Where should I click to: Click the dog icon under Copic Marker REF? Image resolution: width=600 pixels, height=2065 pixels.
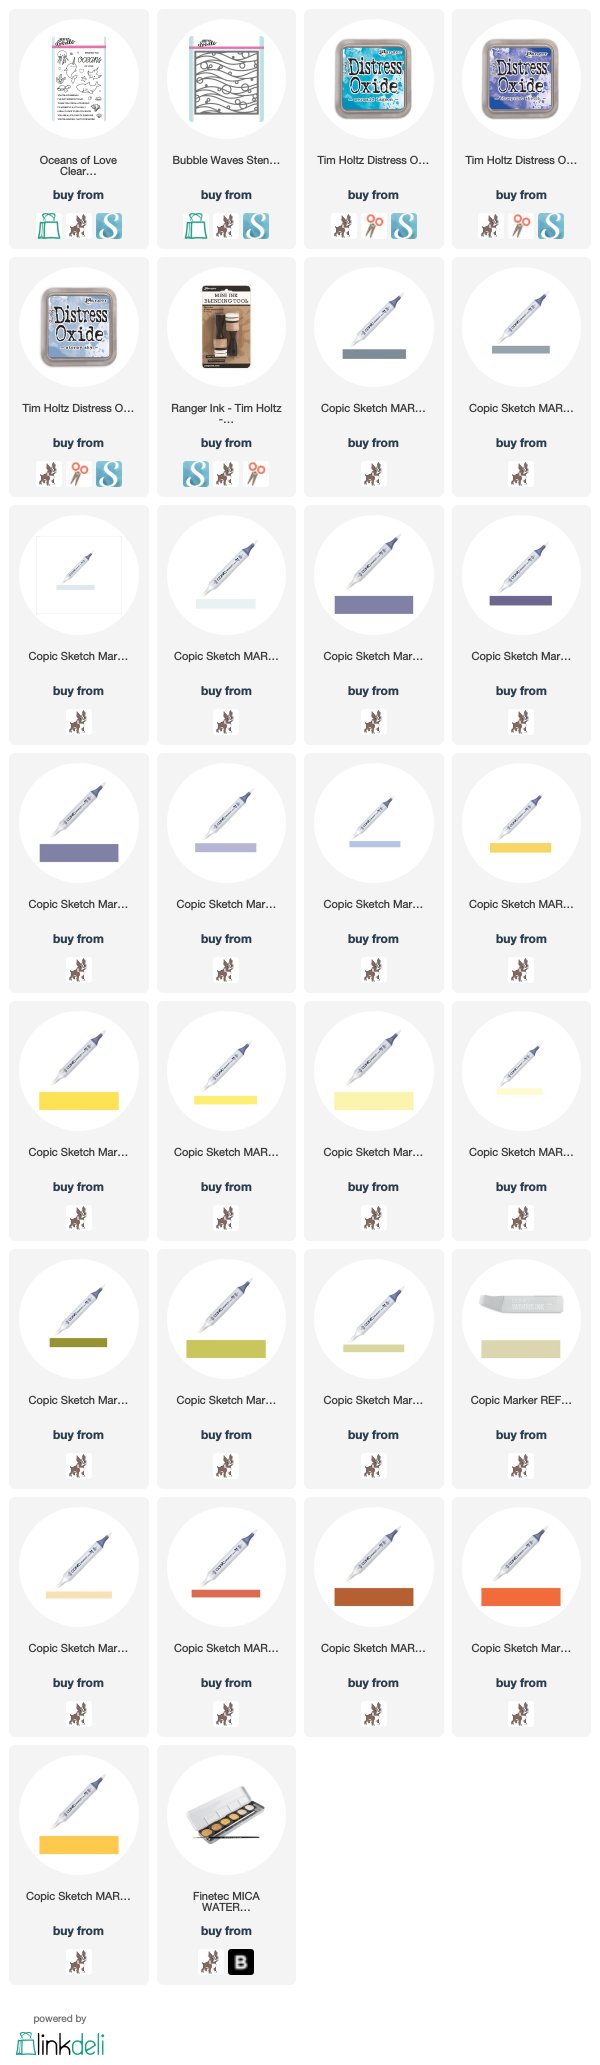coord(521,1466)
